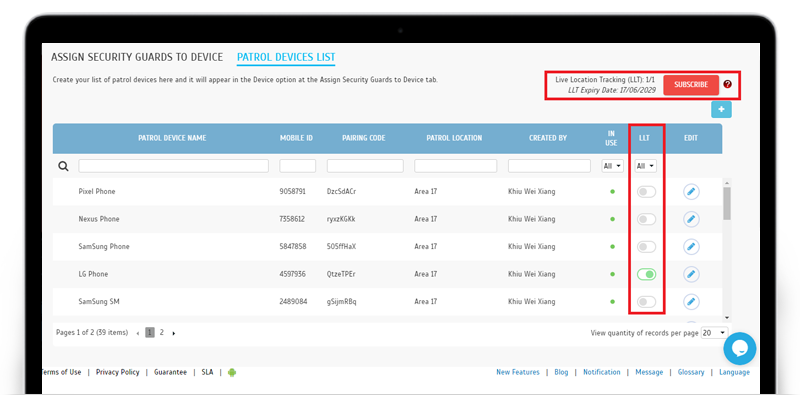Focus the Created By filter field
Image resolution: width=800 pixels, height=395 pixels.
tap(549, 166)
